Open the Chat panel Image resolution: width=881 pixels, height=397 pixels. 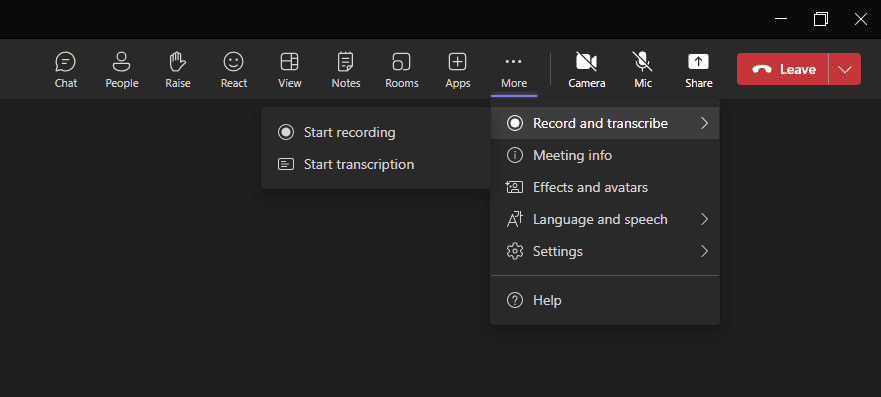66,70
